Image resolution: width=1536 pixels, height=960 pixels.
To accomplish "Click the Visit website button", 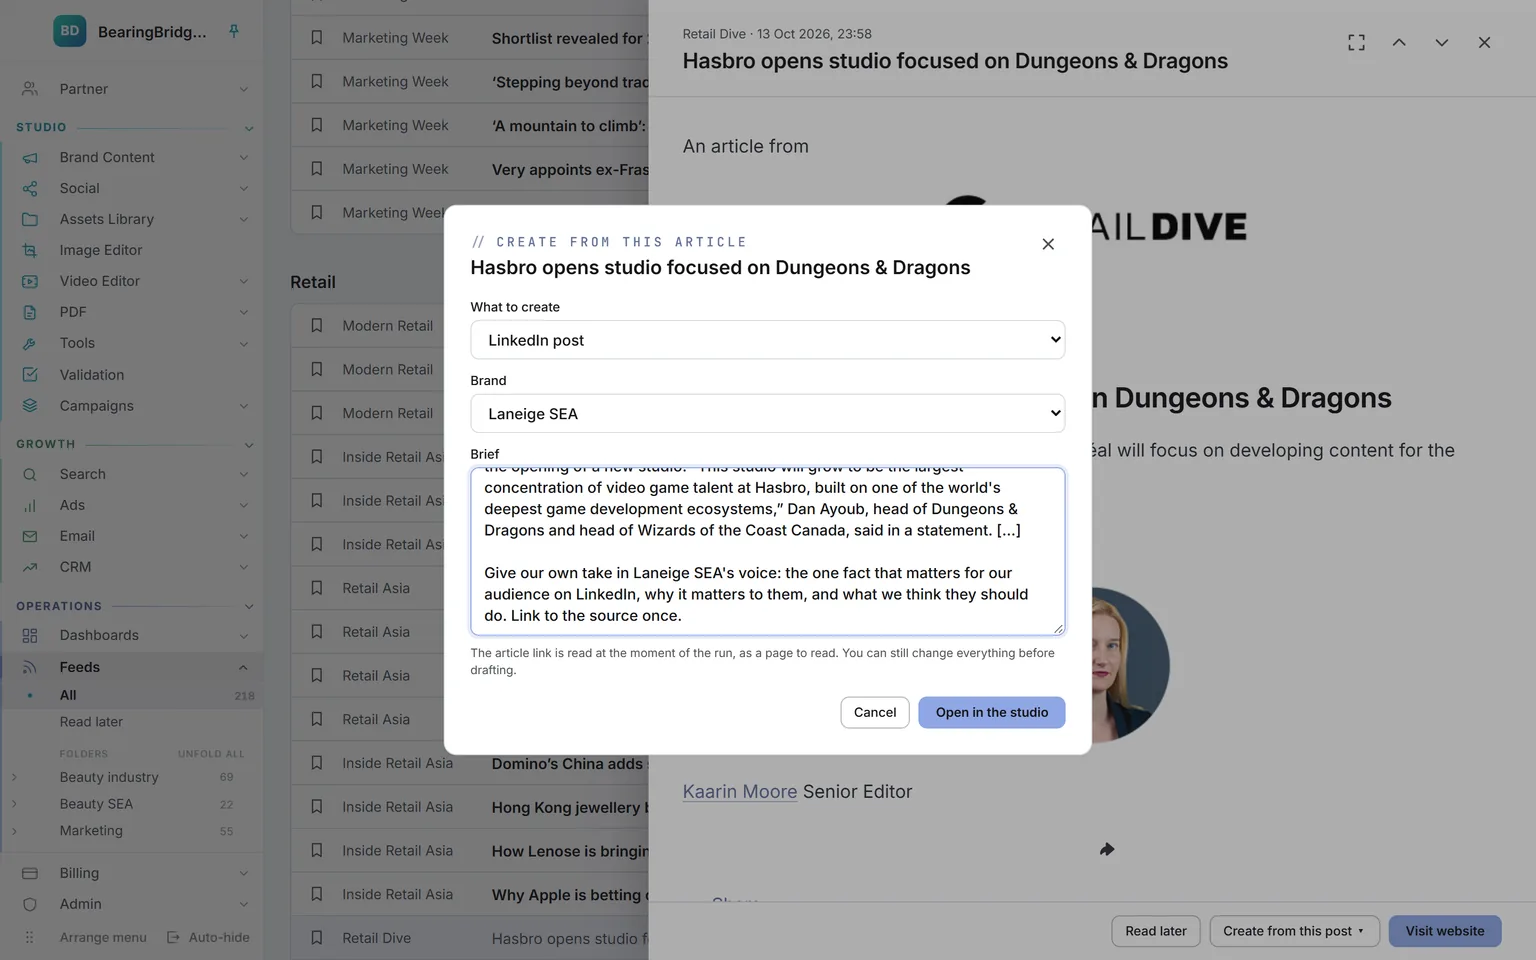I will [1445, 931].
